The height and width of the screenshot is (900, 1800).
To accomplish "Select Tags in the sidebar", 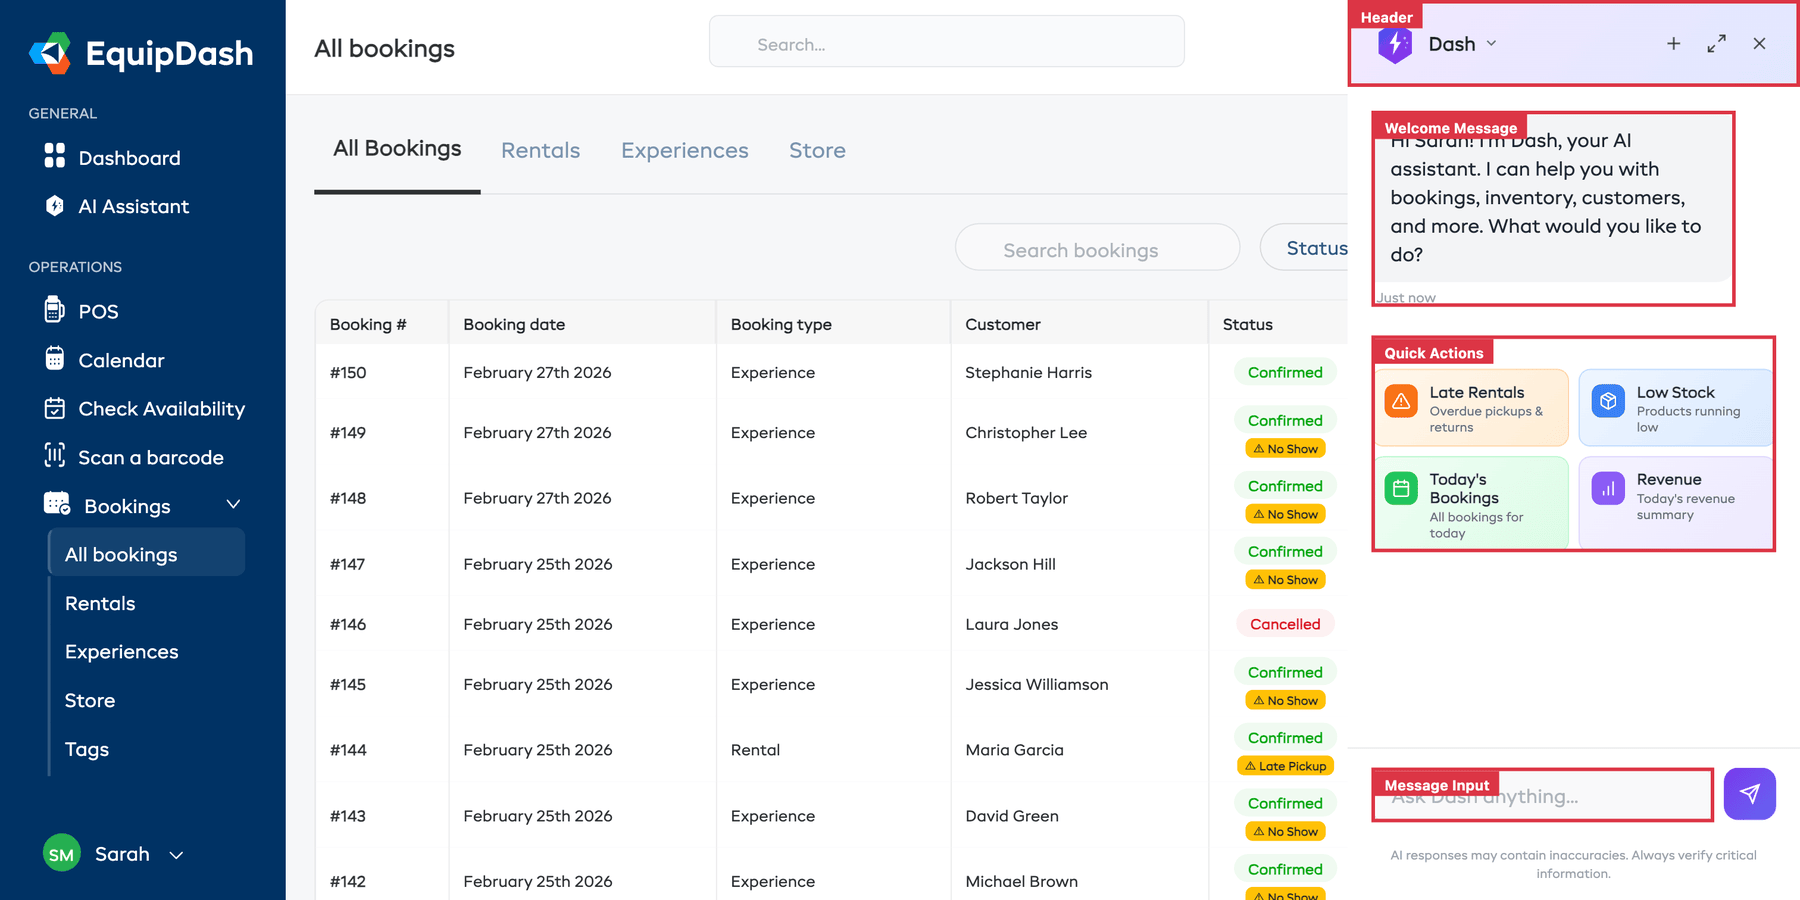I will pyautogui.click(x=86, y=748).
